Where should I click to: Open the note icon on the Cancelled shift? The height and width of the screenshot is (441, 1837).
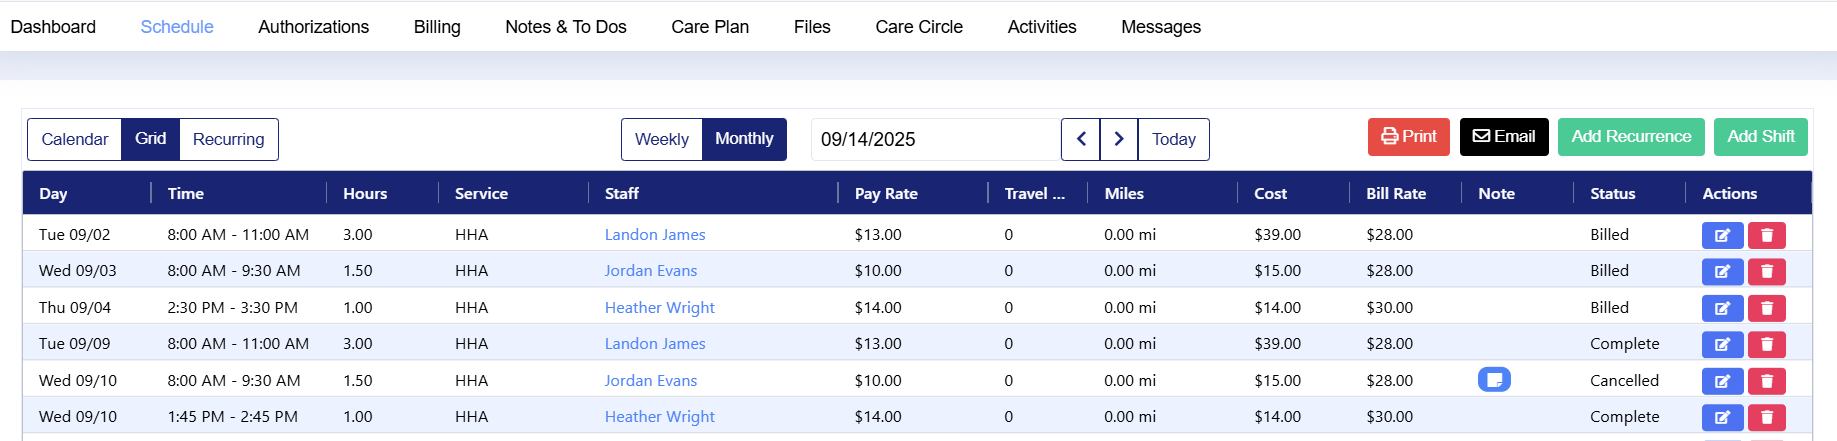[1494, 380]
